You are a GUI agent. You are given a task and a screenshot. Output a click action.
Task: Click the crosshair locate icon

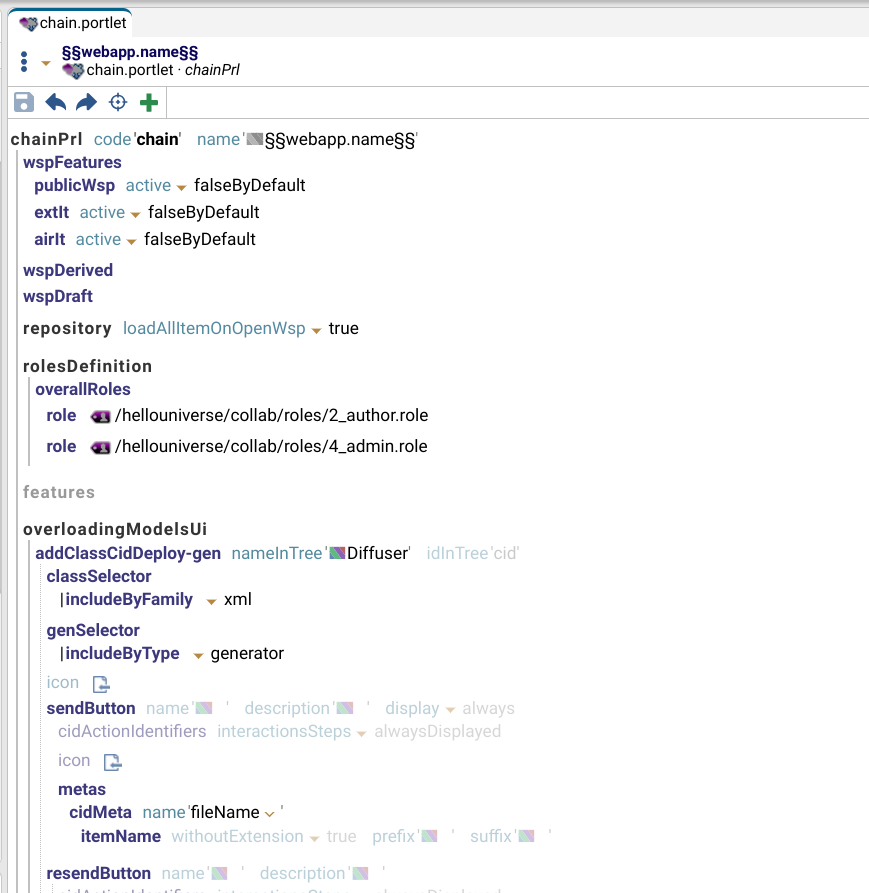click(118, 102)
